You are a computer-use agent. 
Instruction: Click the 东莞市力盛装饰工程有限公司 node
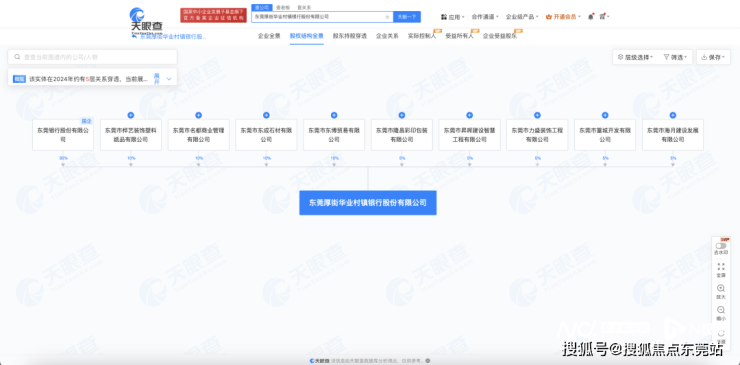click(537, 135)
